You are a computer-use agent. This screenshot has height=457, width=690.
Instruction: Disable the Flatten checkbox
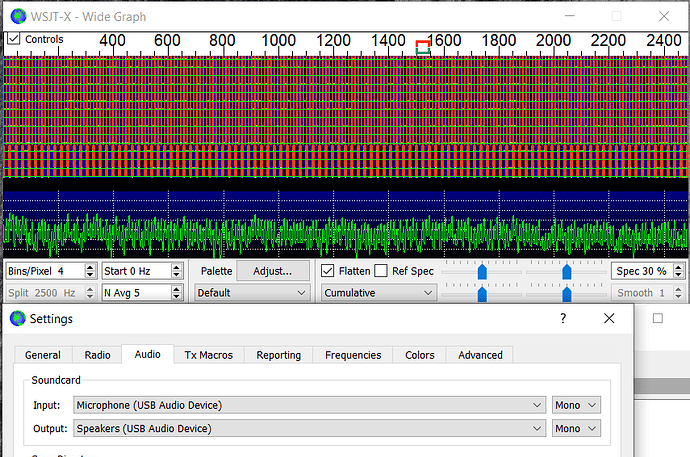click(x=327, y=271)
